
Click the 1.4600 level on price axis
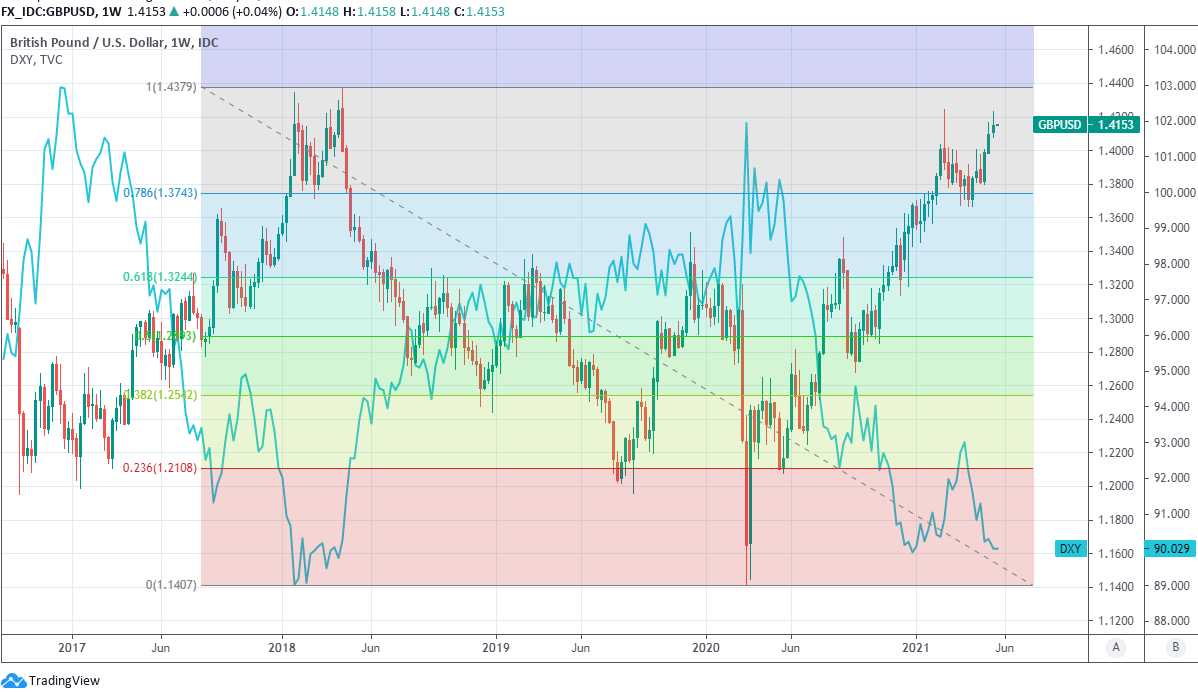pyautogui.click(x=1115, y=49)
